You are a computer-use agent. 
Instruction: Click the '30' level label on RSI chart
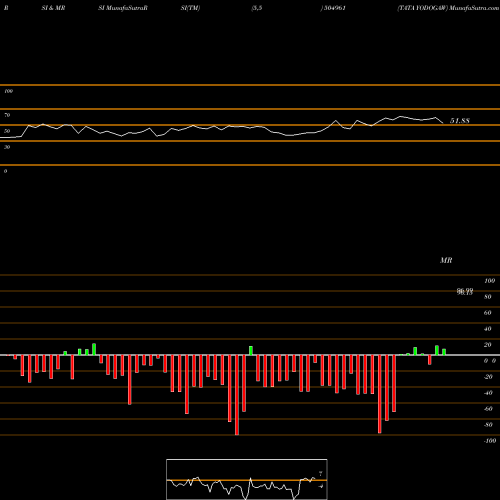pyautogui.click(x=7, y=147)
